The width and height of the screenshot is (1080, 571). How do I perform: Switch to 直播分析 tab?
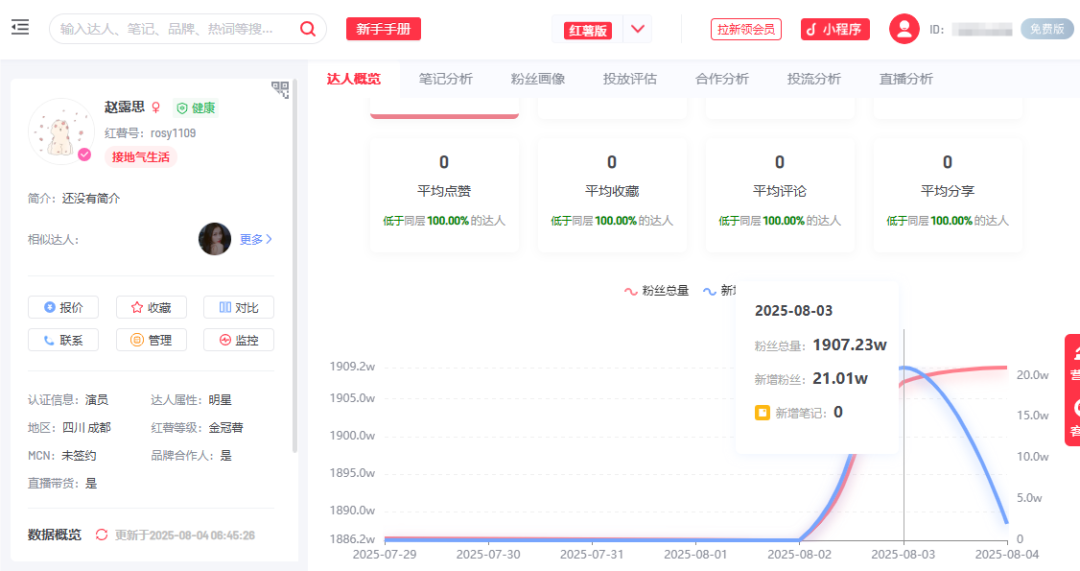[906, 79]
